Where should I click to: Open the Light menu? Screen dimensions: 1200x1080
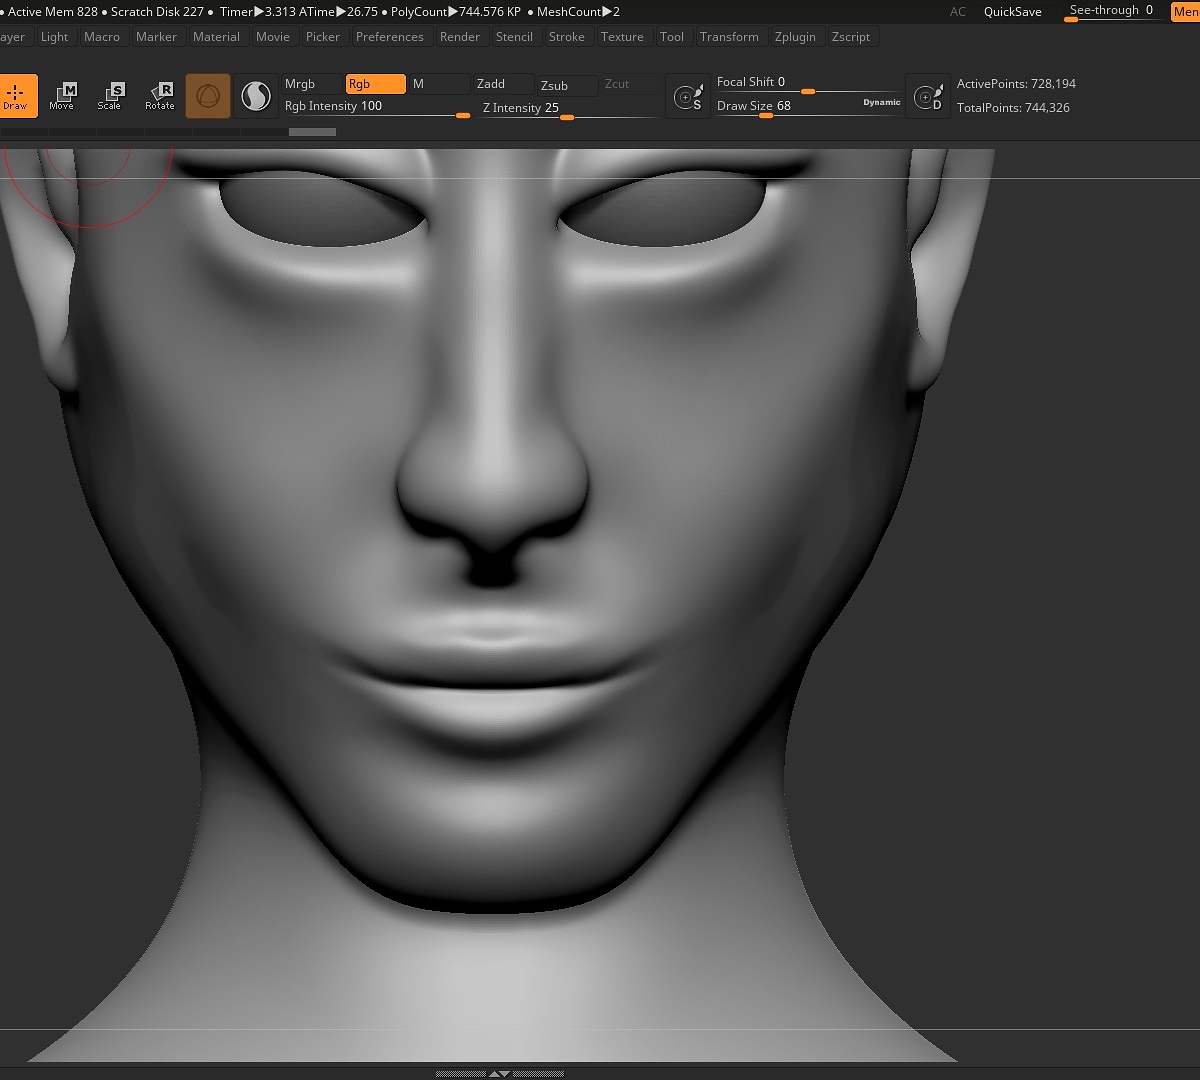tap(55, 37)
